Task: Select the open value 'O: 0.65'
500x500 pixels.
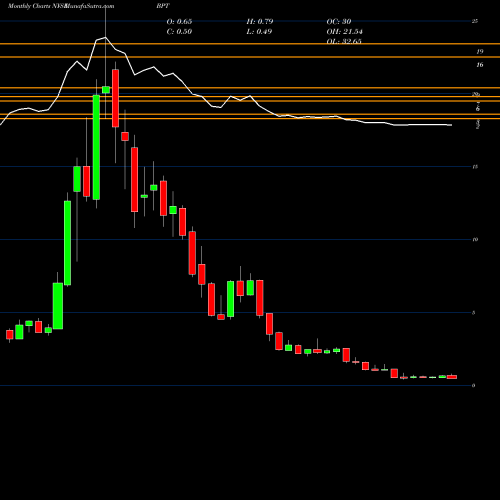Action: (179, 21)
